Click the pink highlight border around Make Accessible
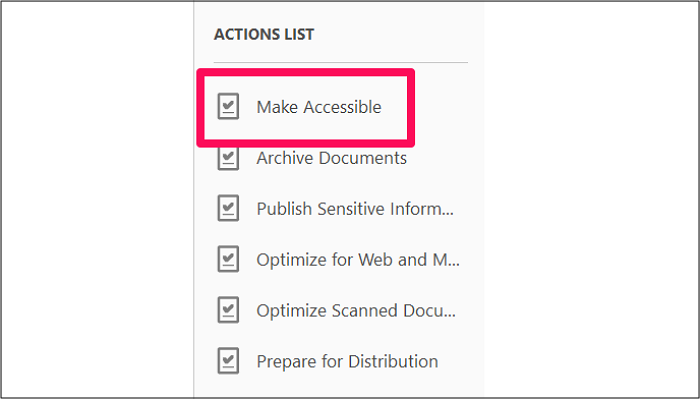The height and width of the screenshot is (399, 700). point(306,71)
